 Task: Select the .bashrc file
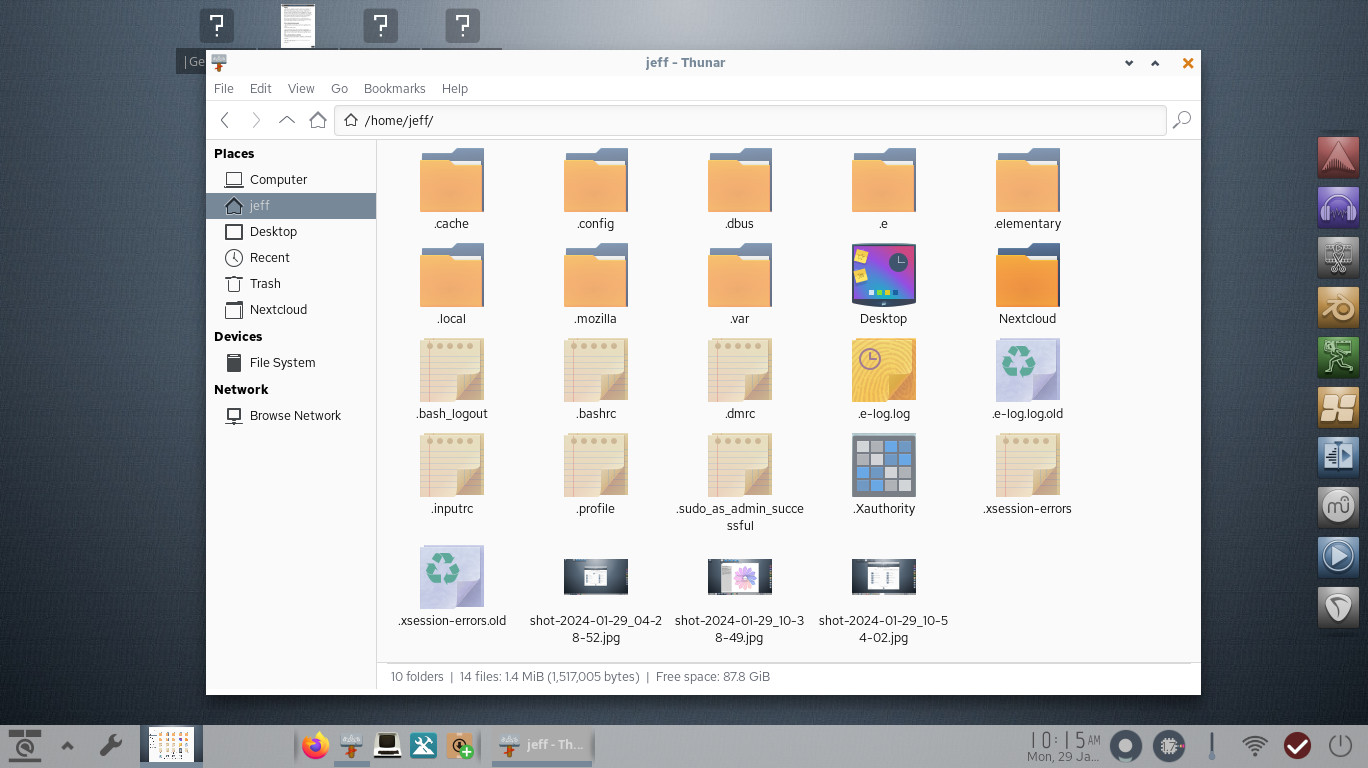[596, 370]
